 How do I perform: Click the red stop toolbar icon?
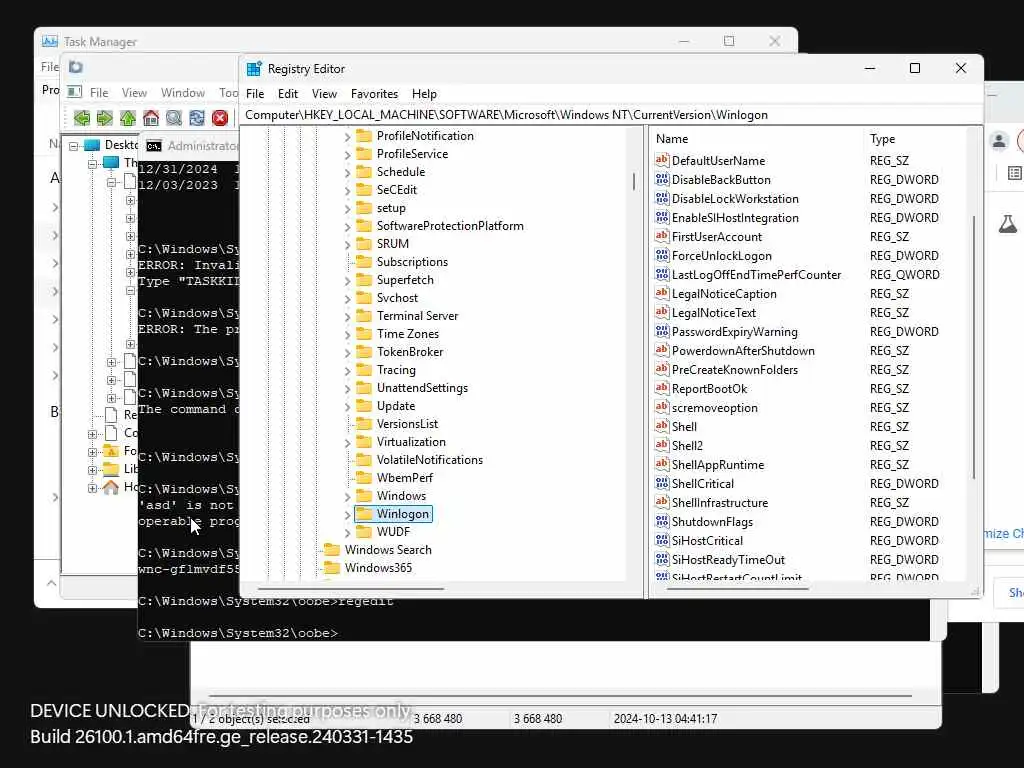click(x=220, y=118)
